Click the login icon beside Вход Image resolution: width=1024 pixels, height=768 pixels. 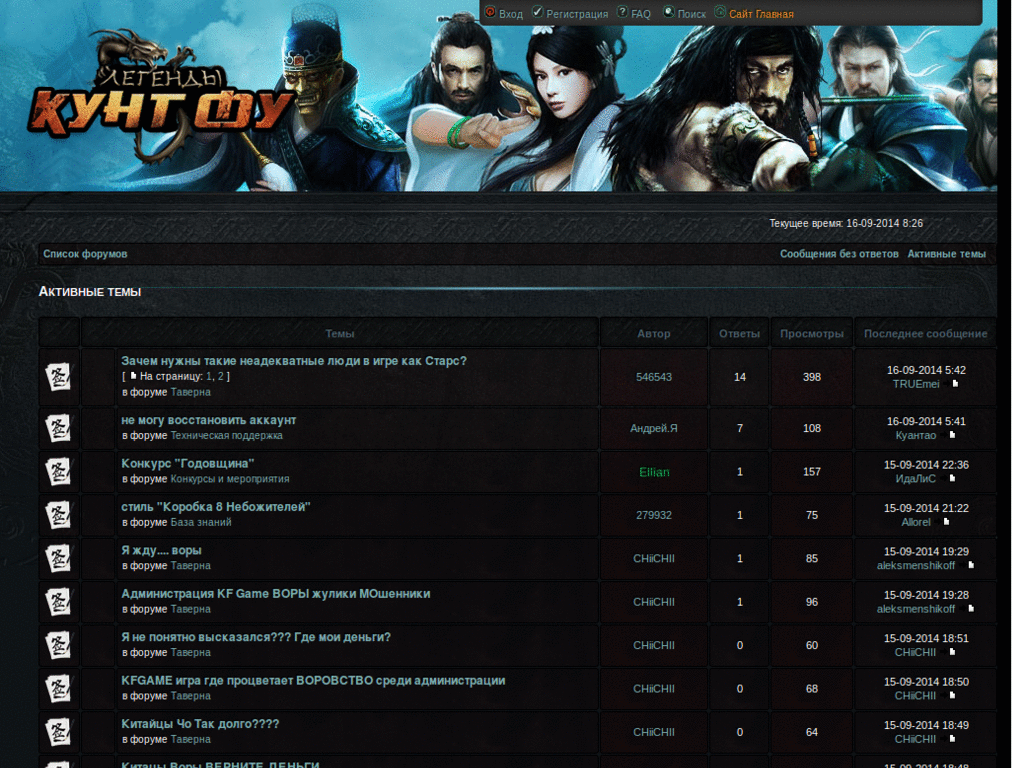tap(490, 12)
